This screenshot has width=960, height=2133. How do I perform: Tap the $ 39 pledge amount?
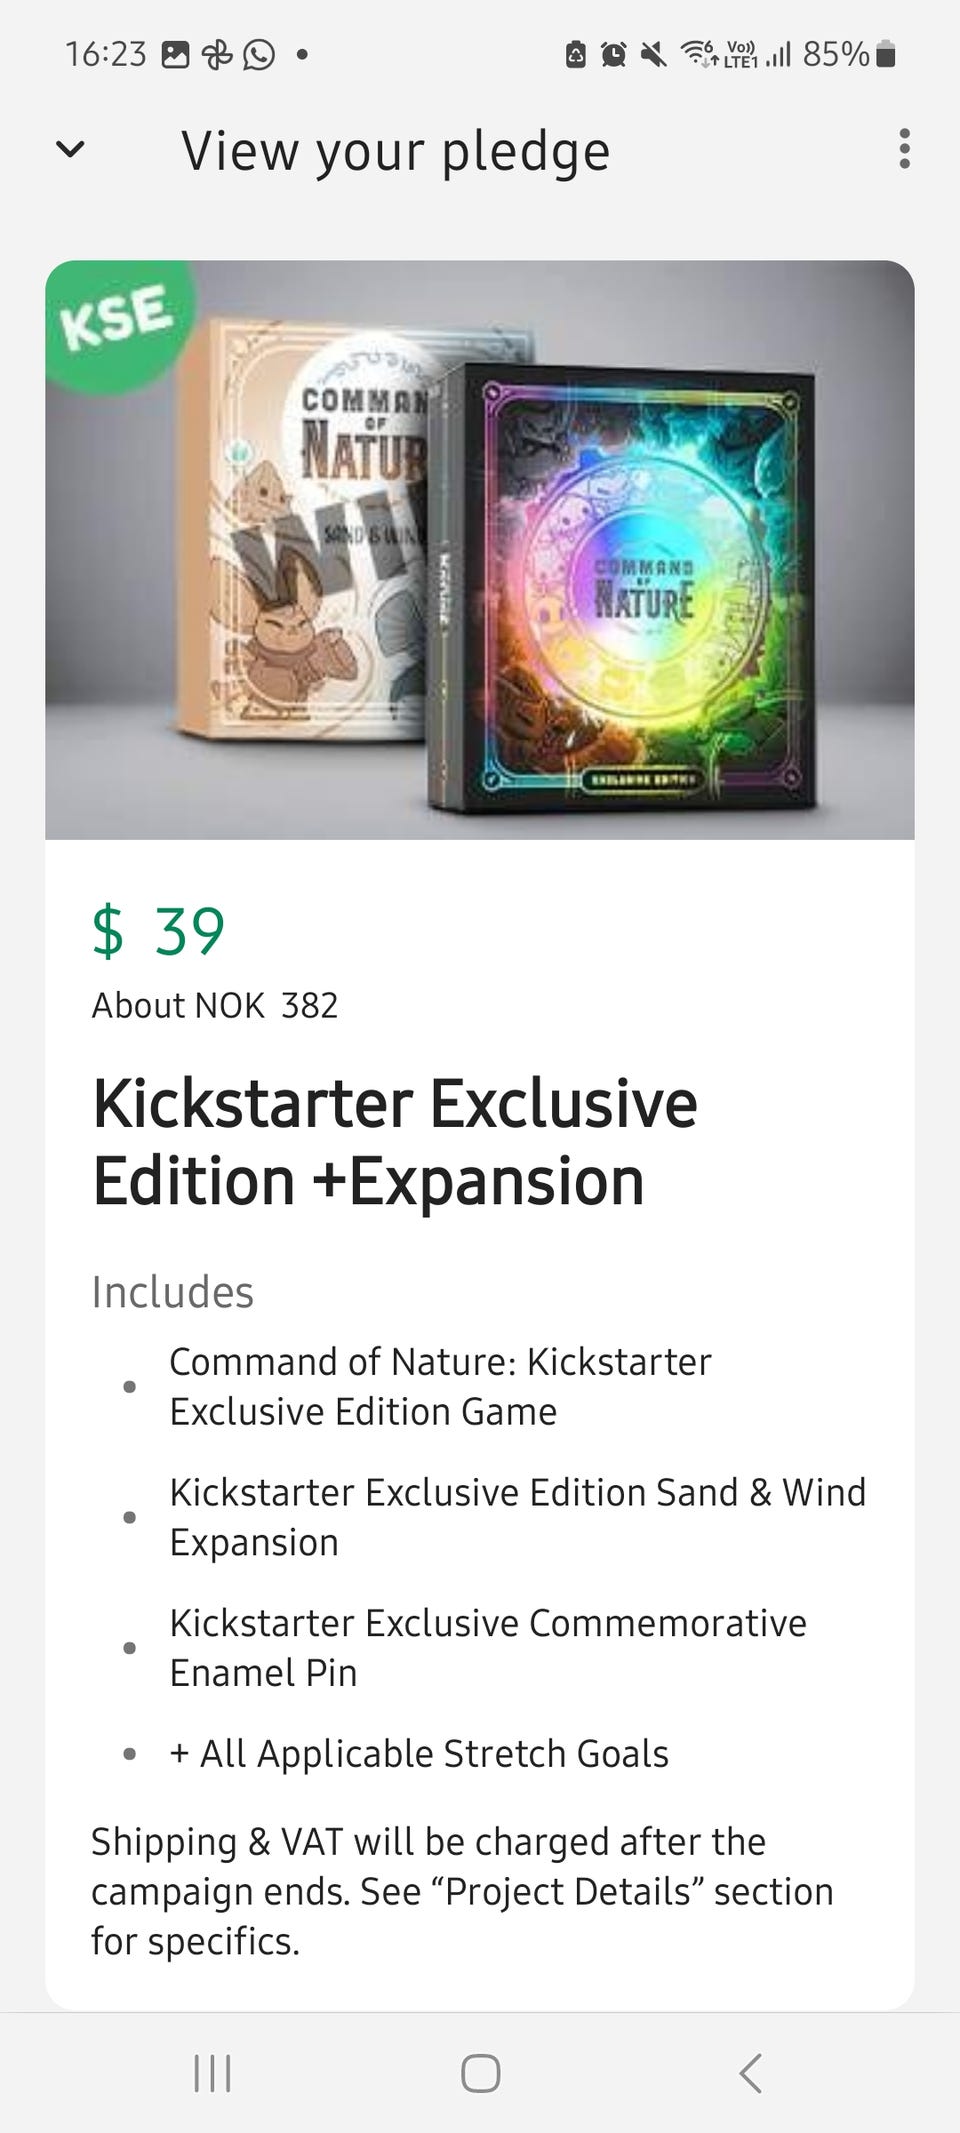pos(159,931)
